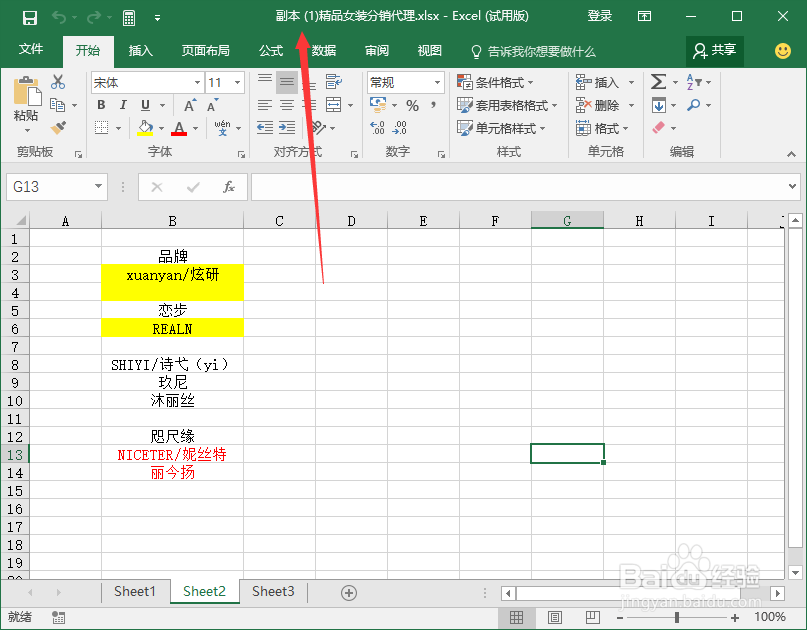Toggle middle align icon
Viewport: 807px width, 630px height.
pyautogui.click(x=287, y=81)
